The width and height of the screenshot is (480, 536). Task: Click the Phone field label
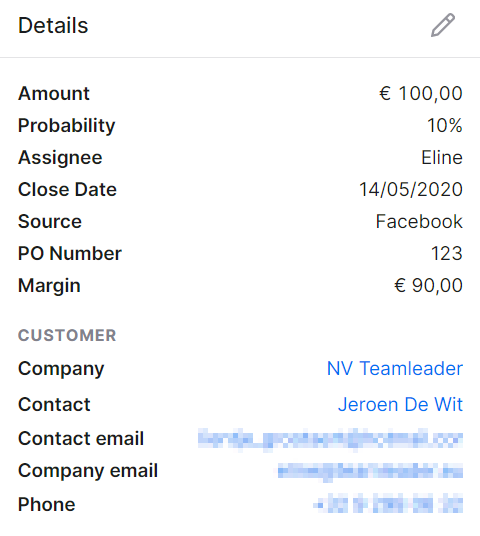(46, 505)
